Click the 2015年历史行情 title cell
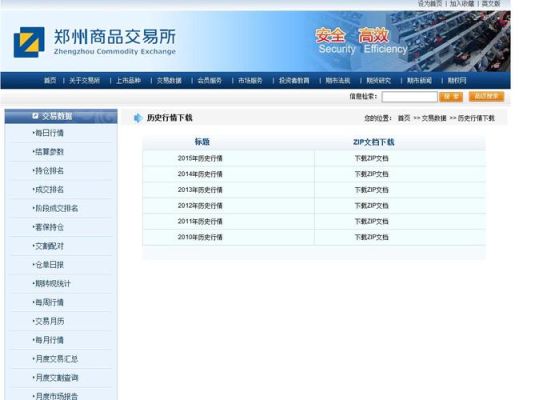The height and width of the screenshot is (400, 535). click(x=200, y=158)
